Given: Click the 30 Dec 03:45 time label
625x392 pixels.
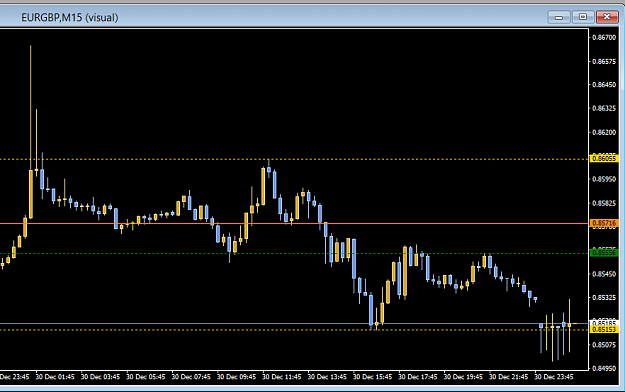Looking at the screenshot, I should click(x=100, y=376).
